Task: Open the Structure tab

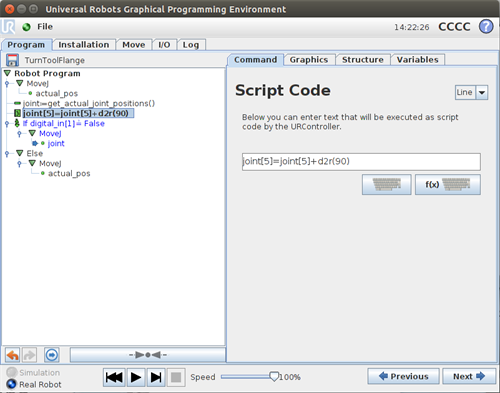Action: click(363, 60)
